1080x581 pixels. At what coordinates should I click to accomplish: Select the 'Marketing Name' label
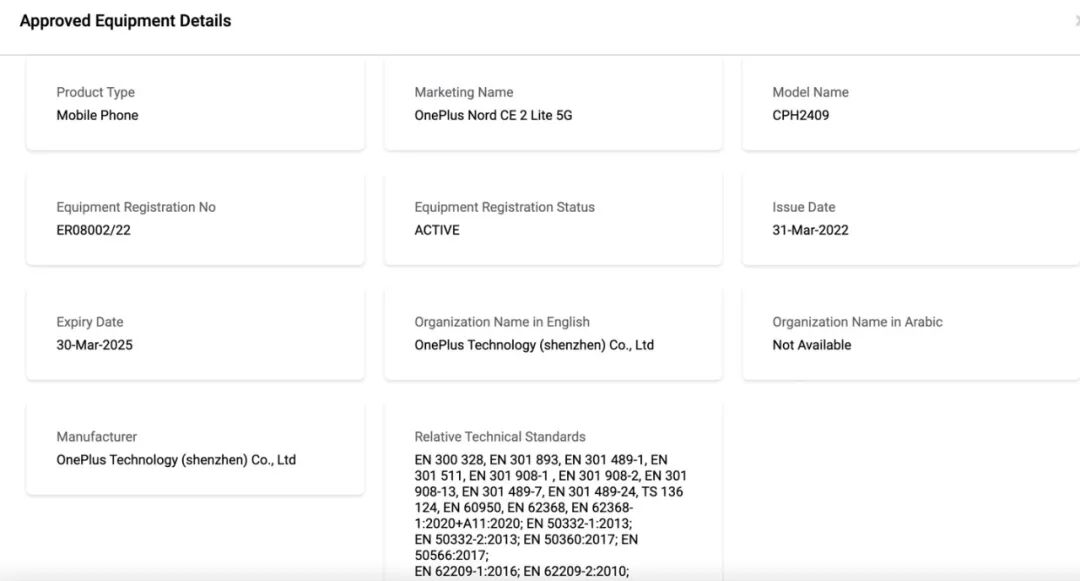coord(464,92)
